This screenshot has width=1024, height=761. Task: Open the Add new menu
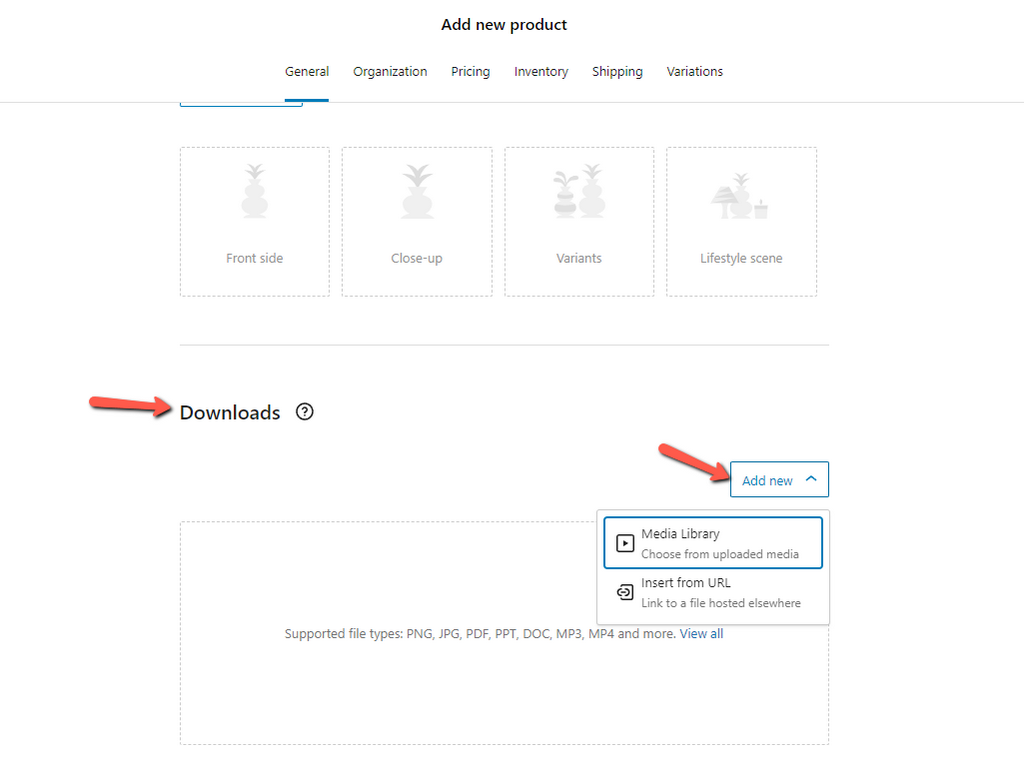(x=779, y=479)
